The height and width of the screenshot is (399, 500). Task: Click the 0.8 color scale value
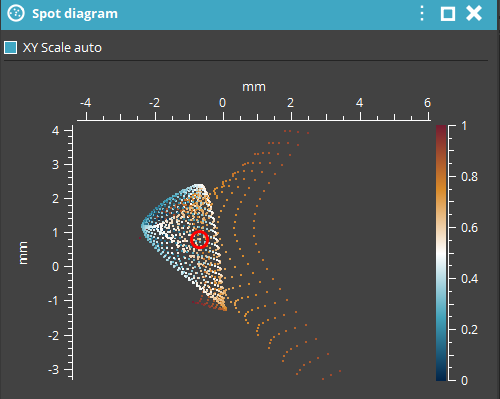click(x=469, y=177)
